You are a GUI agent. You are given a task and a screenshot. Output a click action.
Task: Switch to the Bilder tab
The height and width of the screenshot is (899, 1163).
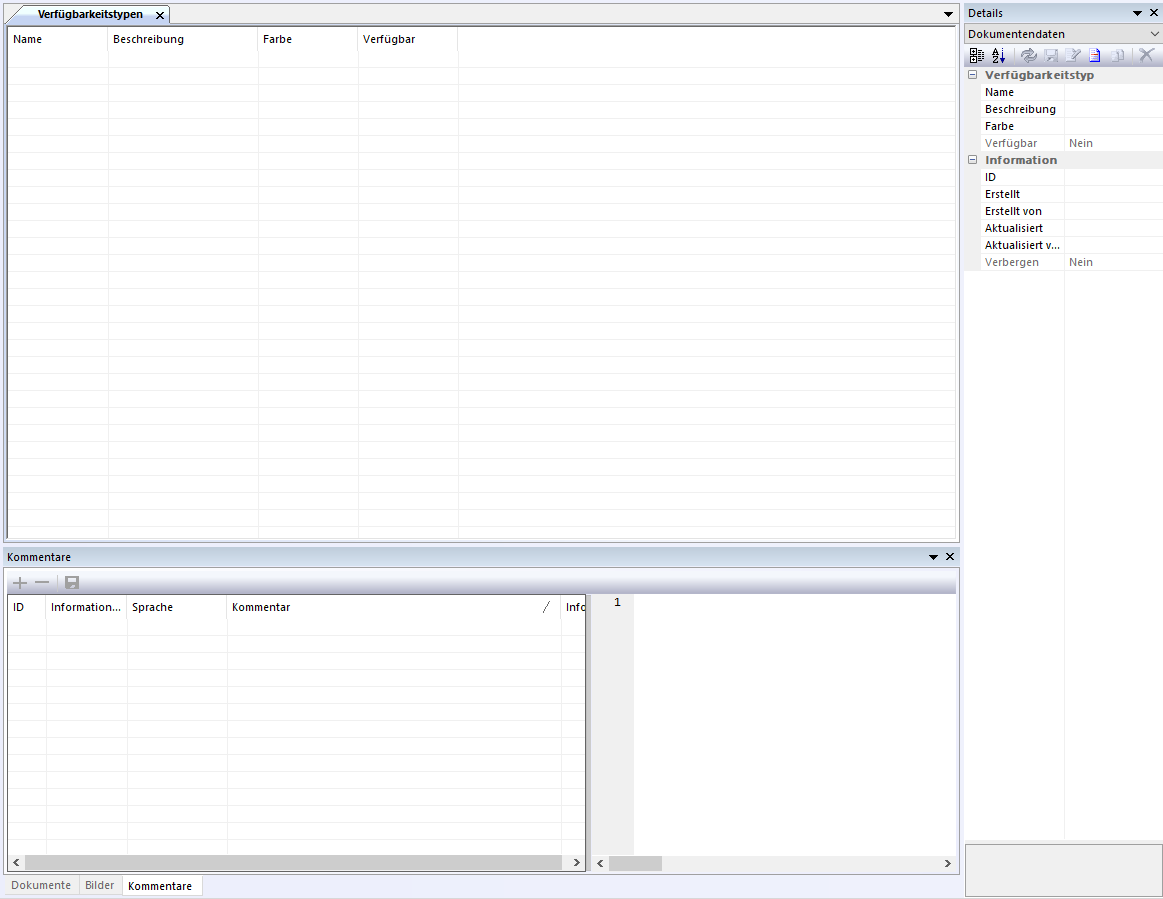(100, 886)
